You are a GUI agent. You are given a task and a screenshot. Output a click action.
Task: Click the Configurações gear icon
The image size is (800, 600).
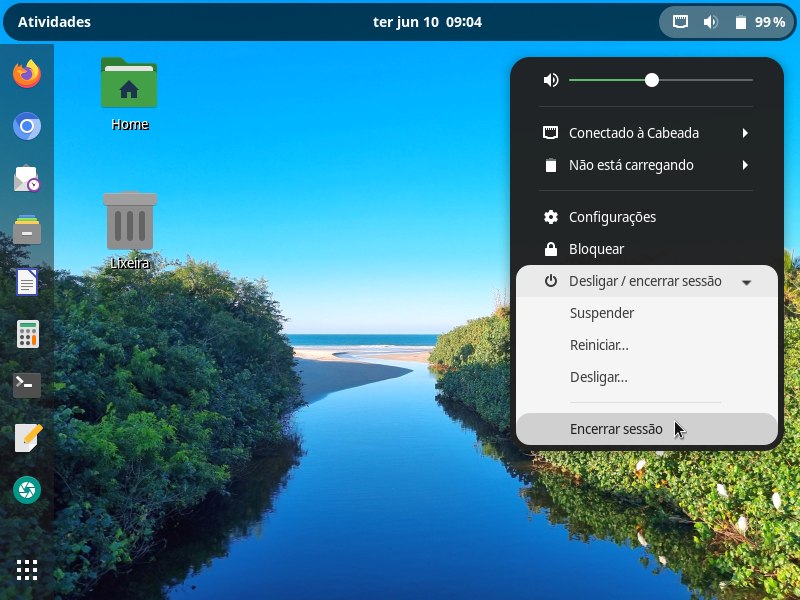tap(551, 217)
